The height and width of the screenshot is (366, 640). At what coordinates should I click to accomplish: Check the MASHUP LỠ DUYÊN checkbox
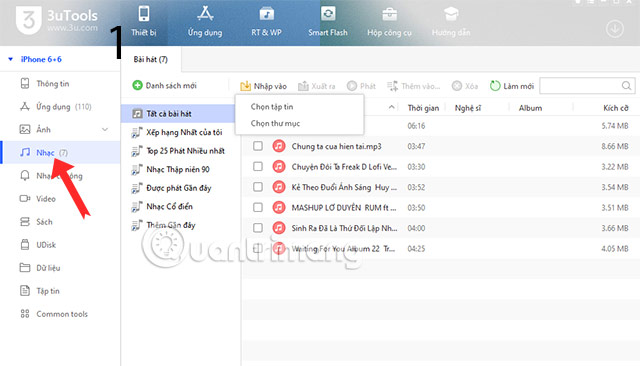click(x=258, y=207)
